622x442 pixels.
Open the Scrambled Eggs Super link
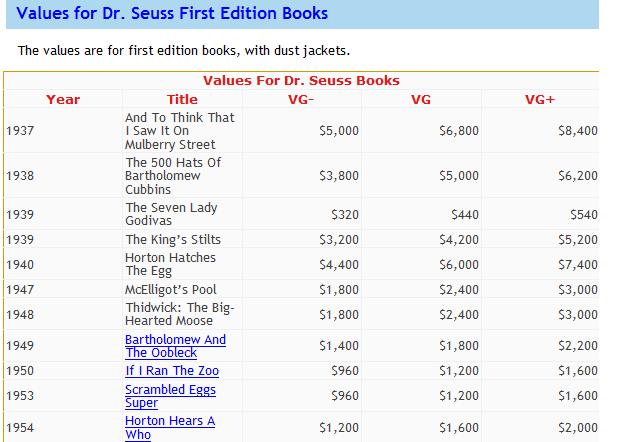(x=170, y=396)
